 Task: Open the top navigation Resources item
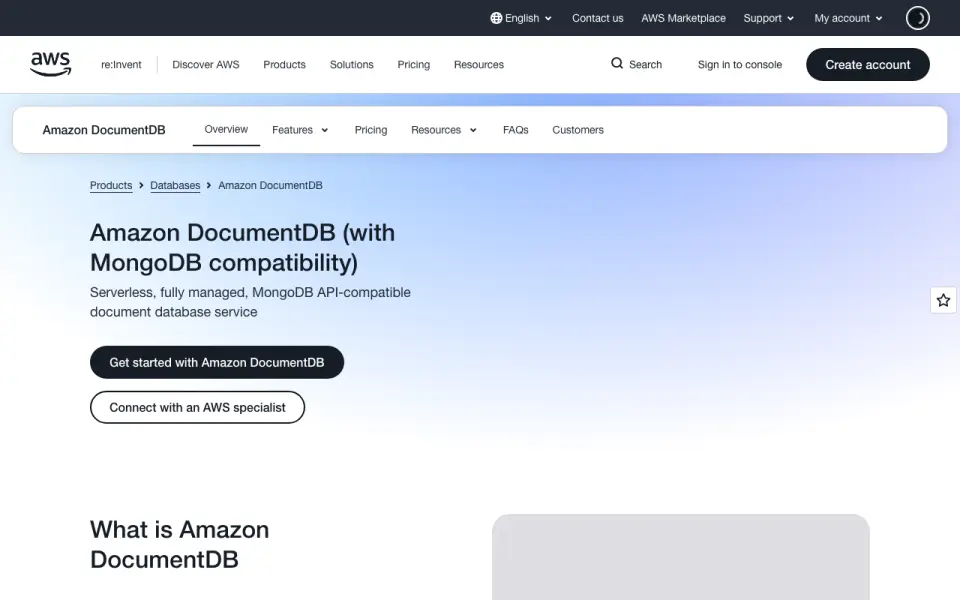[x=479, y=64]
